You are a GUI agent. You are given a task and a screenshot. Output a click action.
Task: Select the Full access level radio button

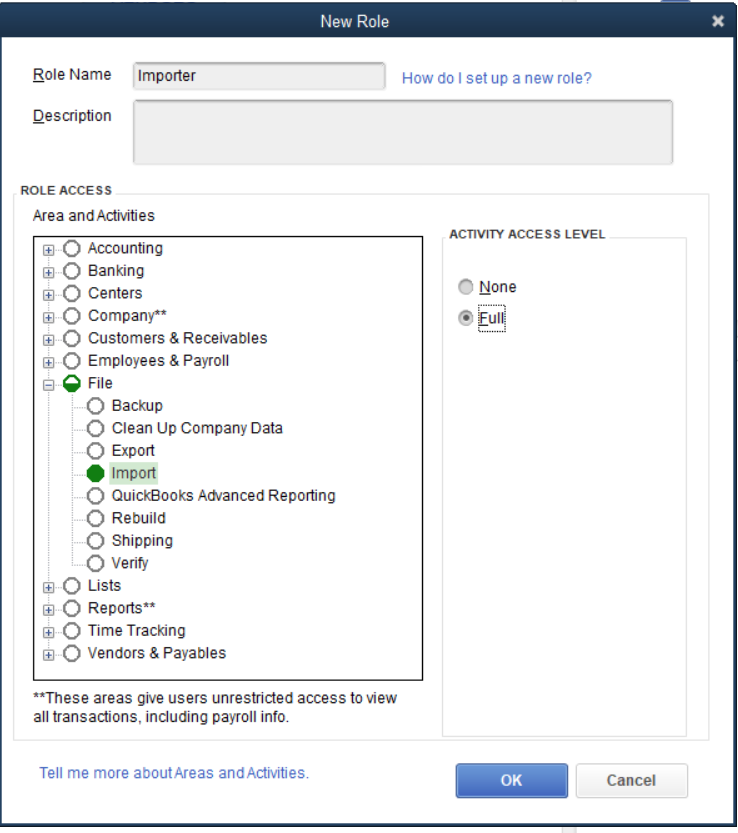(x=465, y=318)
